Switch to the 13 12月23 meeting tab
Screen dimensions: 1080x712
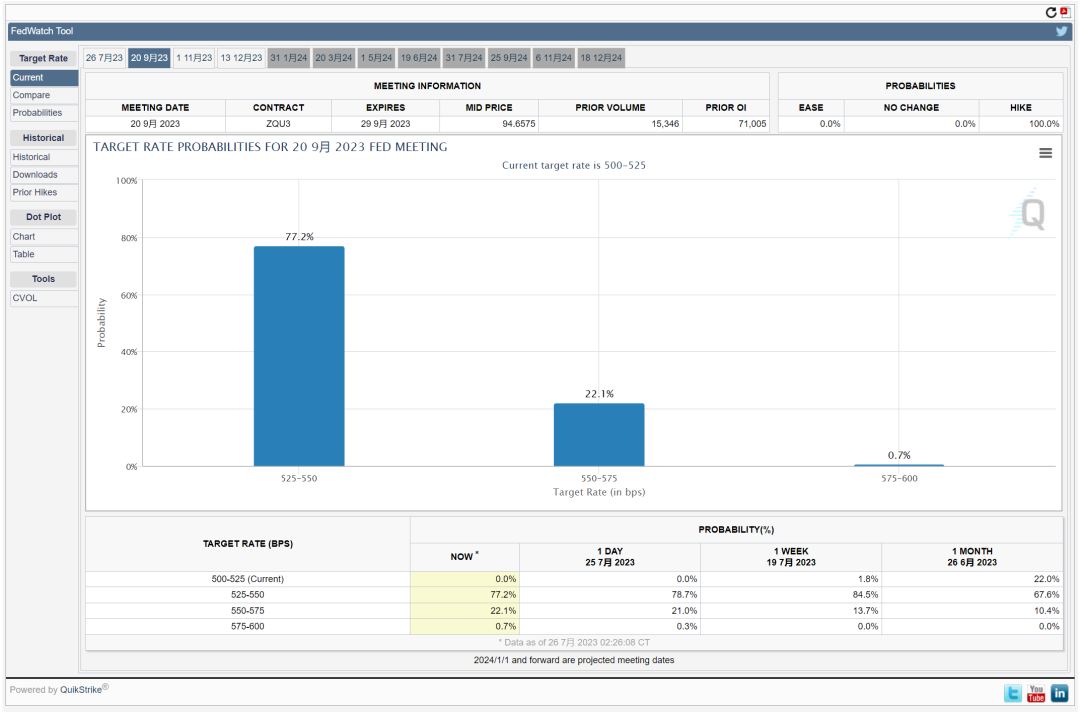(241, 58)
